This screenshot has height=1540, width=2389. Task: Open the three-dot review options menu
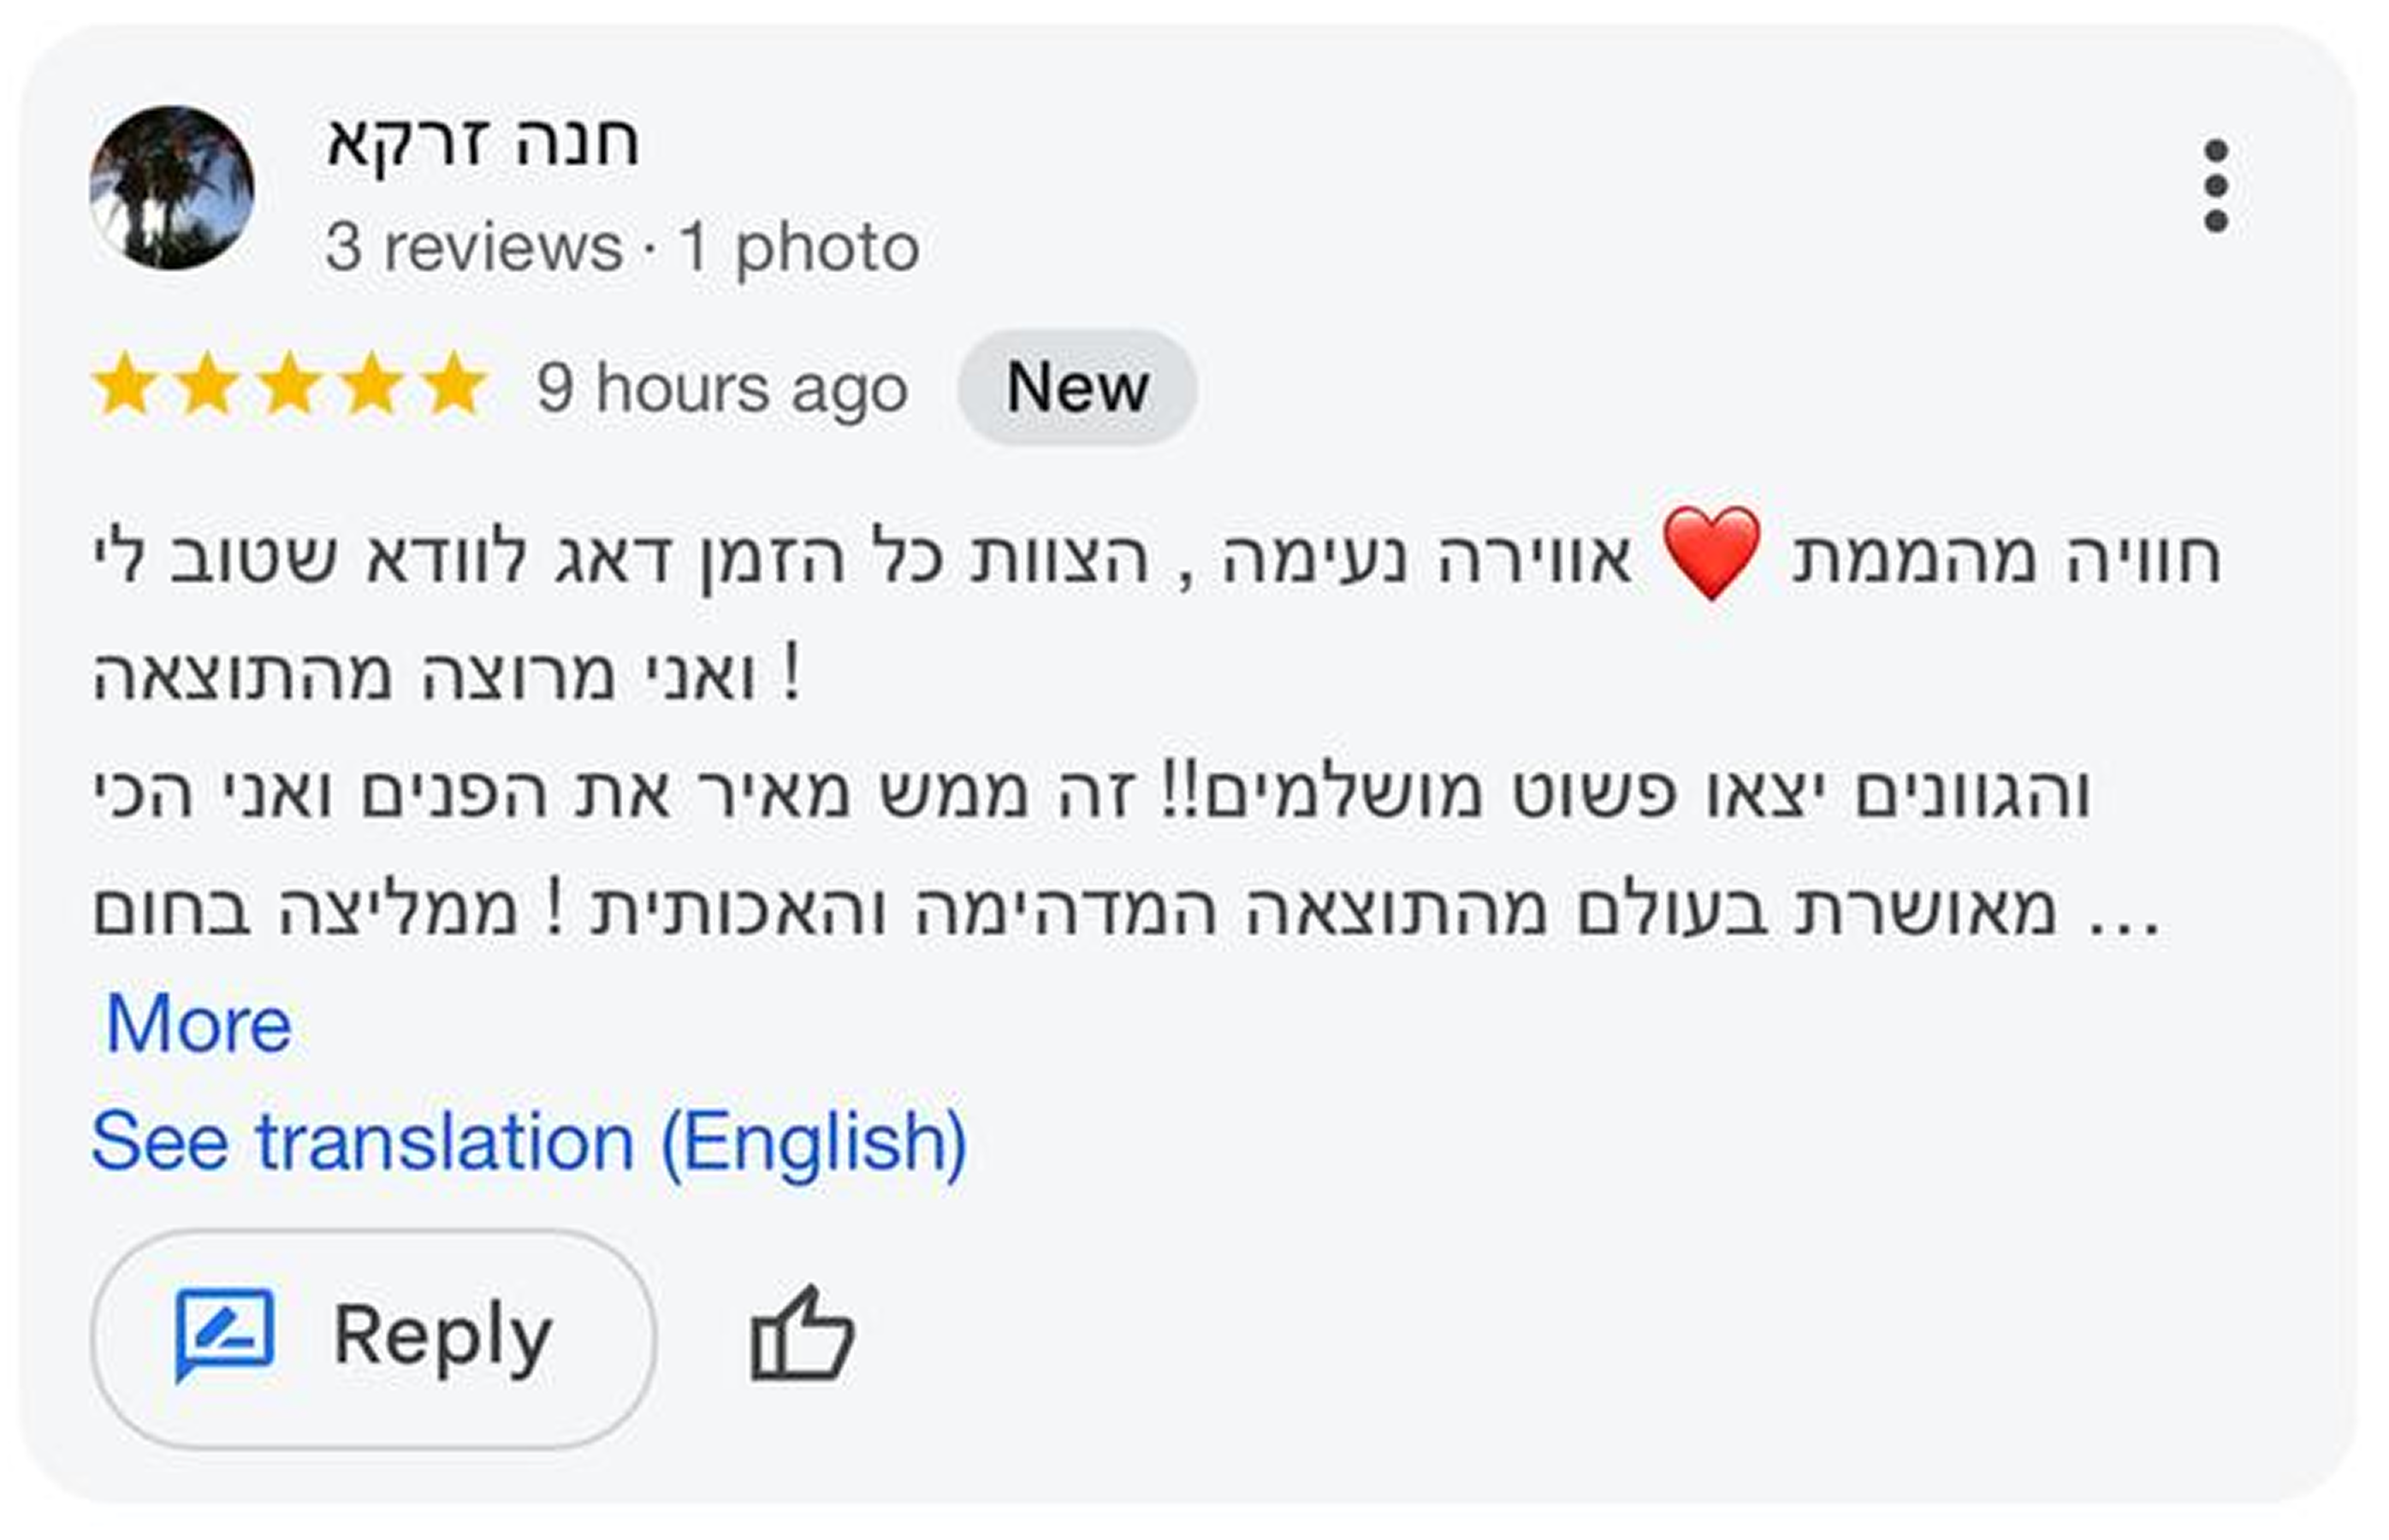(2215, 187)
